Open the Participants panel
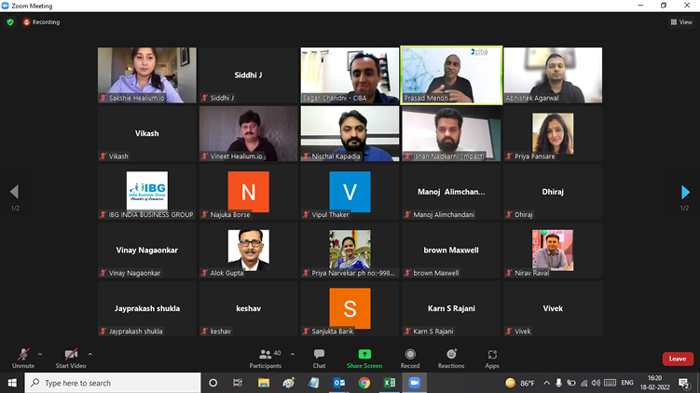The image size is (700, 393). 265,359
